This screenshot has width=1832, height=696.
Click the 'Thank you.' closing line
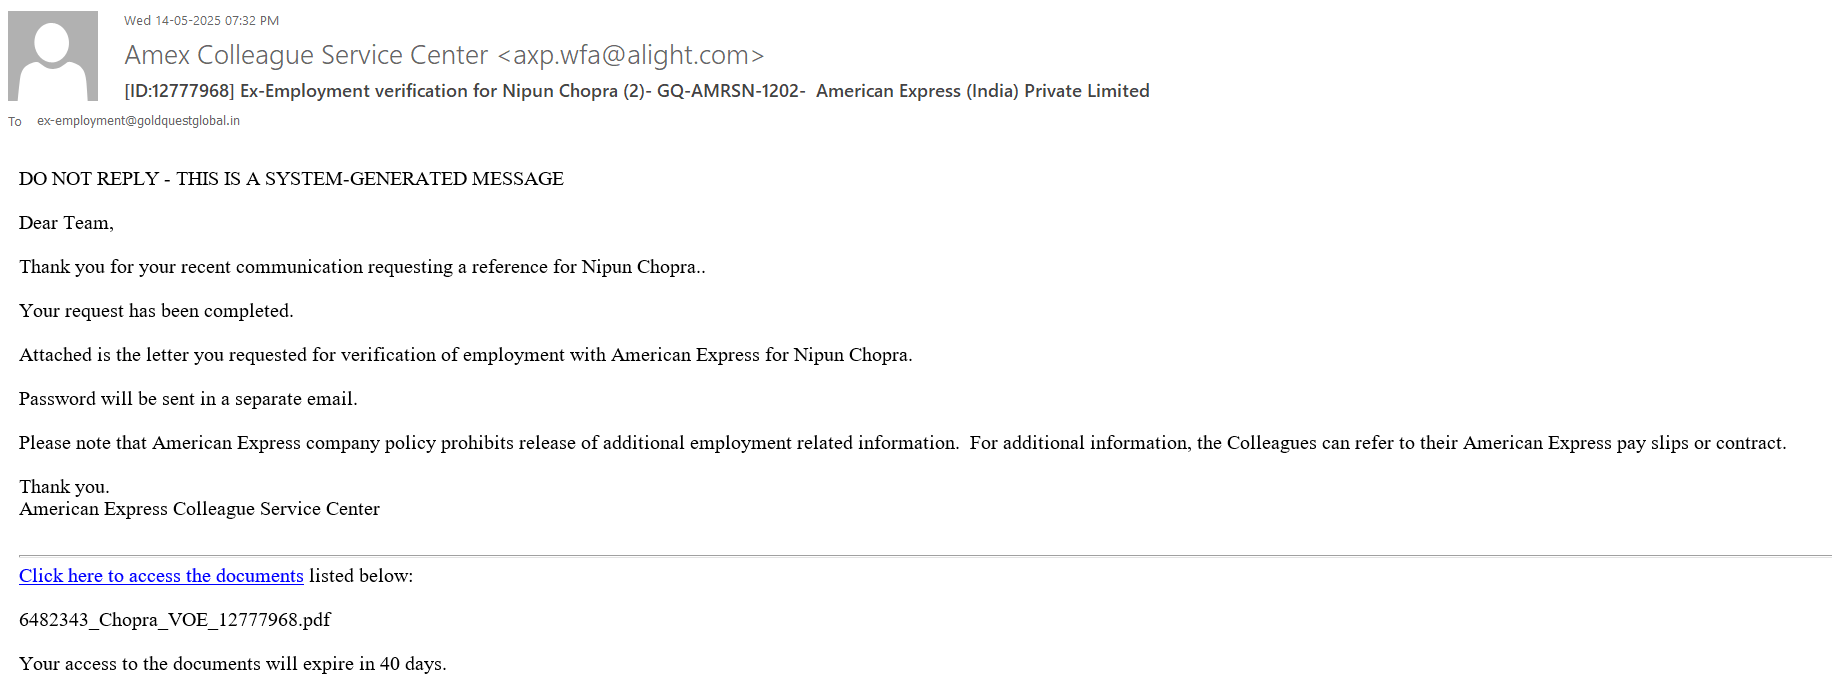64,487
